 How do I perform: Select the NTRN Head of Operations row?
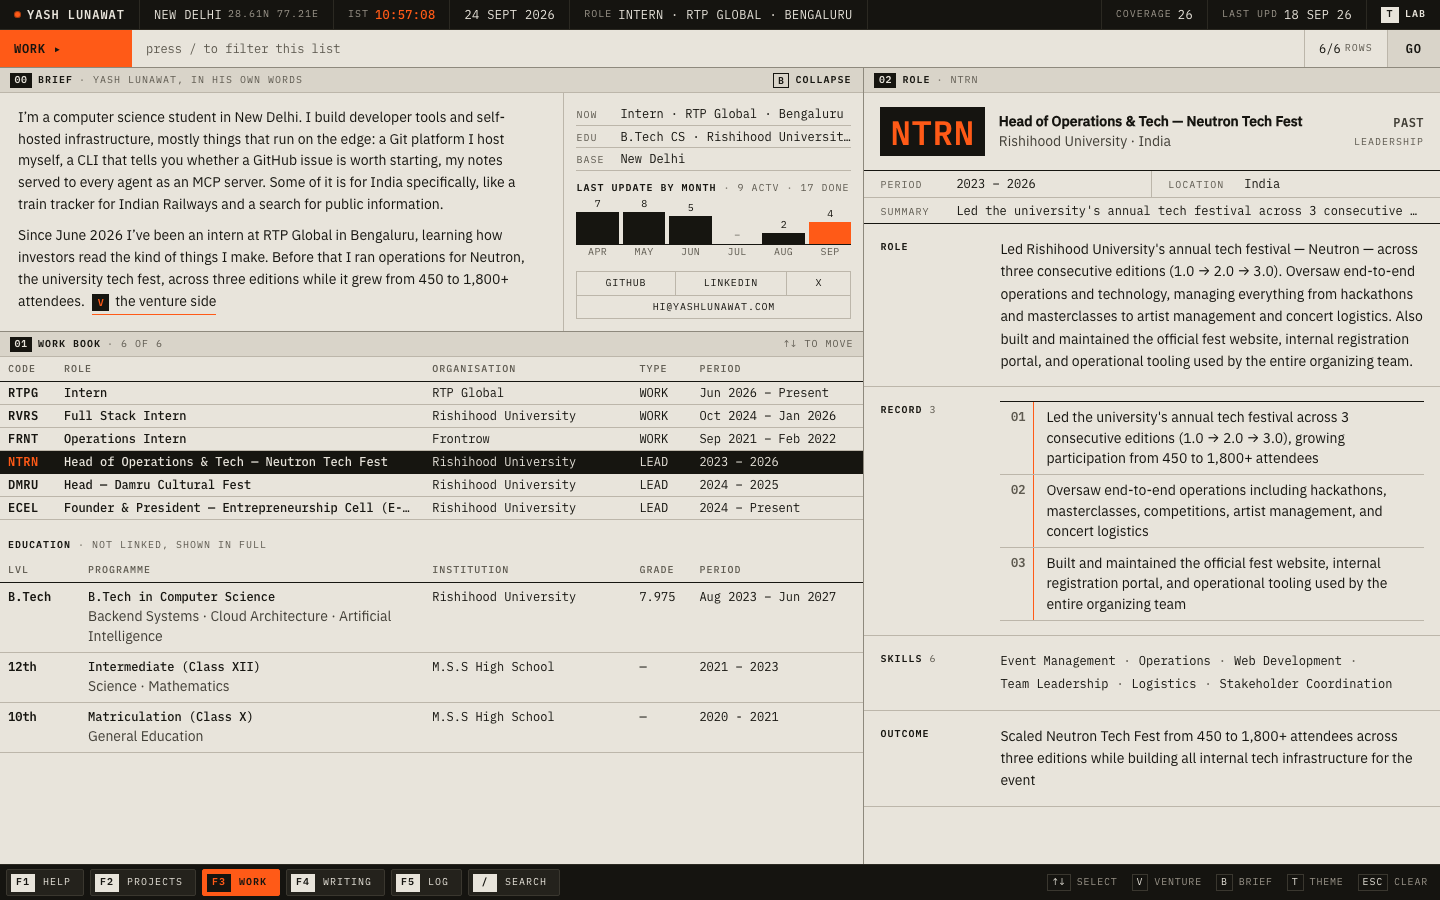click(431, 462)
